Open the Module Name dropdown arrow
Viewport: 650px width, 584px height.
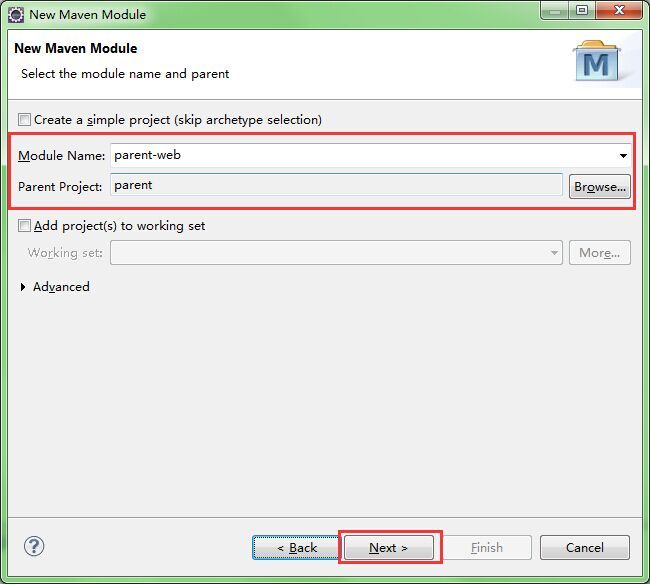click(623, 156)
